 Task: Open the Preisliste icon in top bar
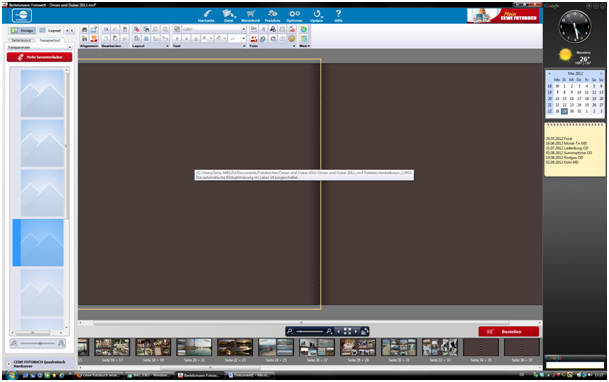(273, 16)
